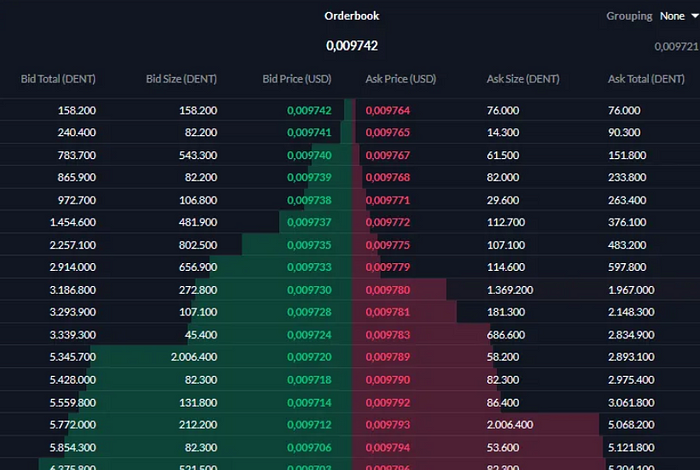700x470 pixels.
Task: Click bid total 972.700
Action: [x=77, y=200]
